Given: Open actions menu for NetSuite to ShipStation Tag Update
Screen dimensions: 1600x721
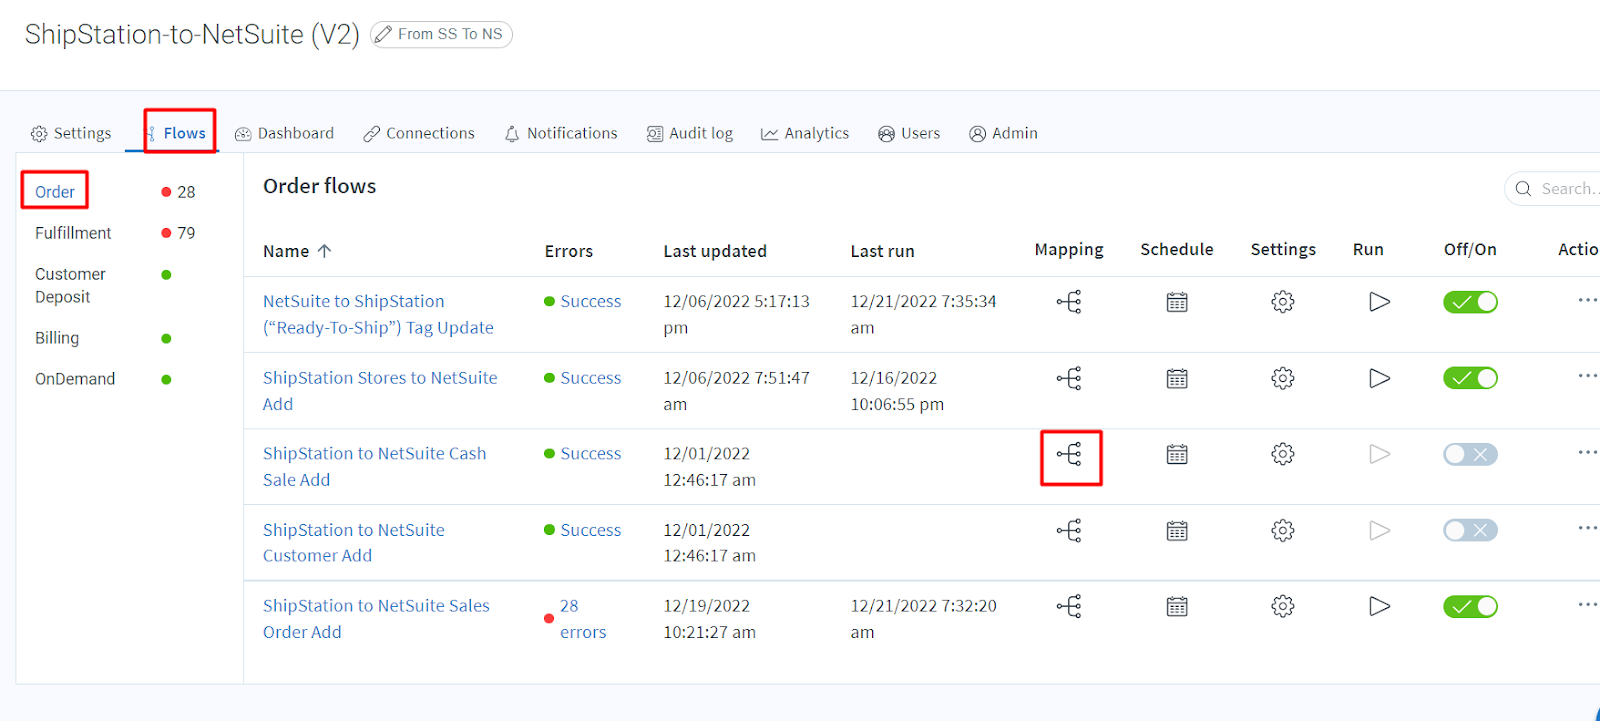Looking at the screenshot, I should pos(1588,300).
